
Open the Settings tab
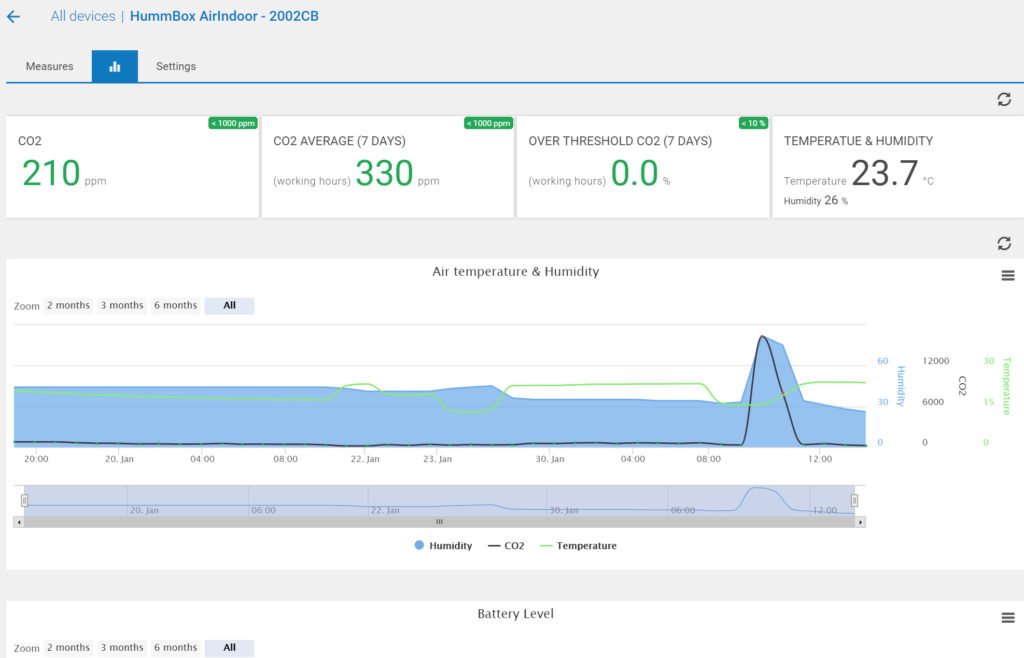[x=176, y=66]
